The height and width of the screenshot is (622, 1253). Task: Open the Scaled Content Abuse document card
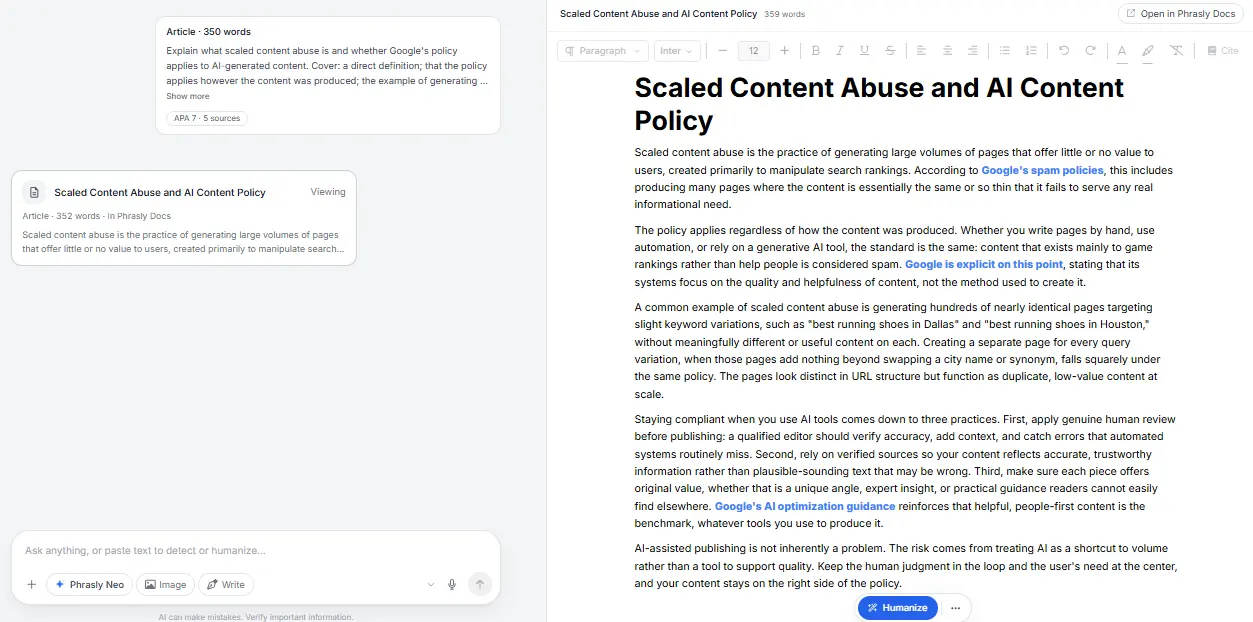click(x=184, y=217)
